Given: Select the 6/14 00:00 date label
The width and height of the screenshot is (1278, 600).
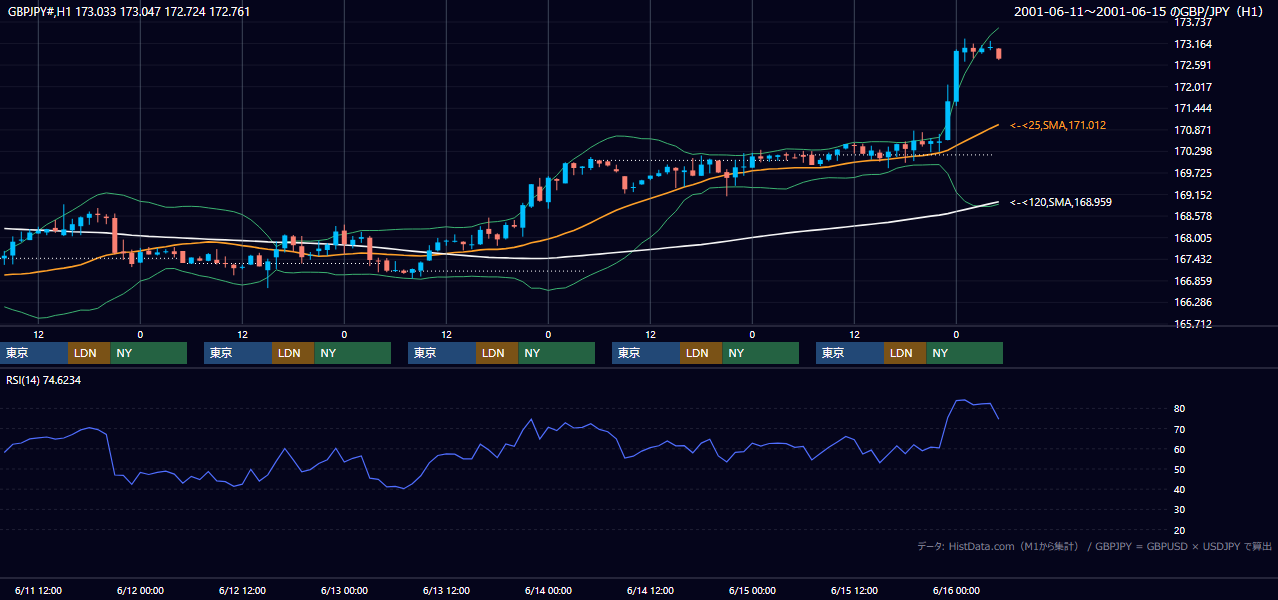Looking at the screenshot, I should pos(548,590).
